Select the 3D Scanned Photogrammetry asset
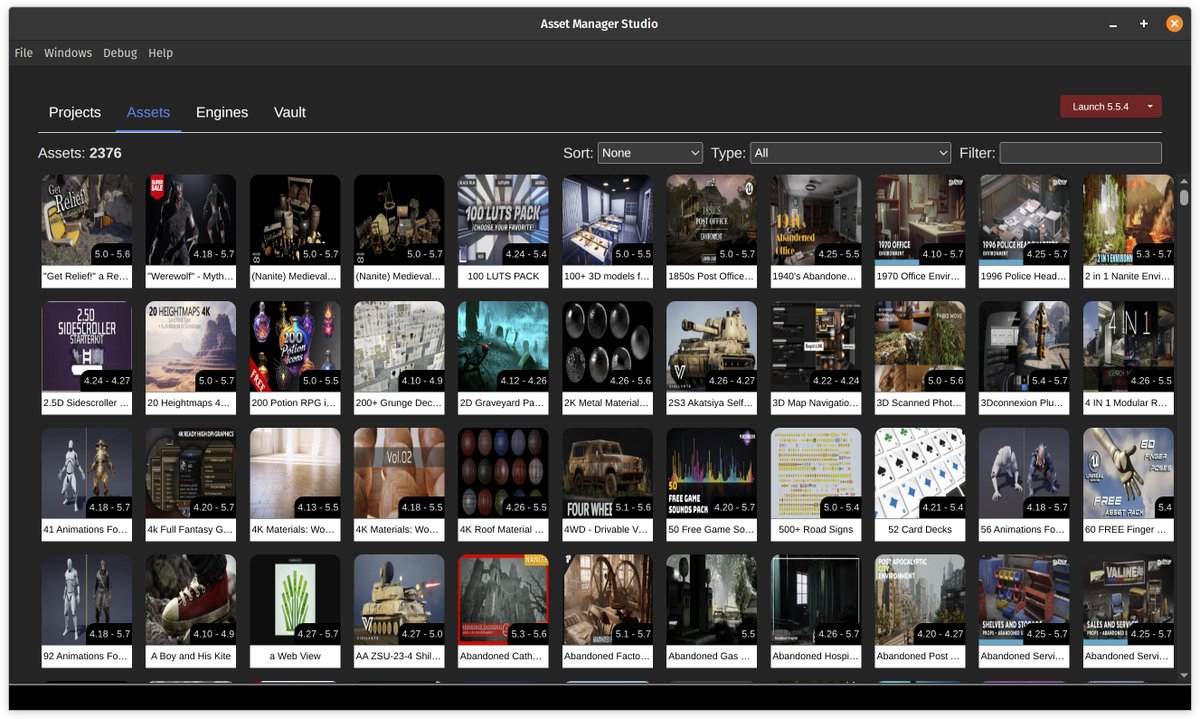The image size is (1200, 719). click(x=920, y=358)
